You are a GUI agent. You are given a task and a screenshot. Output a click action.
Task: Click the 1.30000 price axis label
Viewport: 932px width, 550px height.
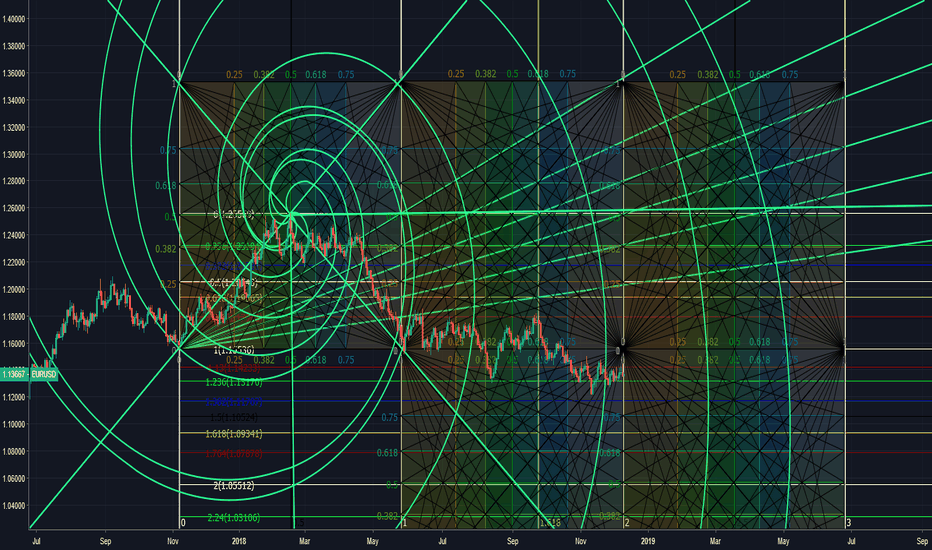point(14,155)
